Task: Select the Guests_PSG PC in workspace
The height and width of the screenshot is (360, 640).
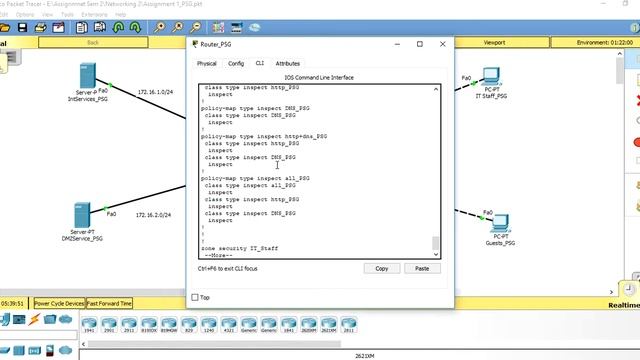Action: click(x=500, y=223)
